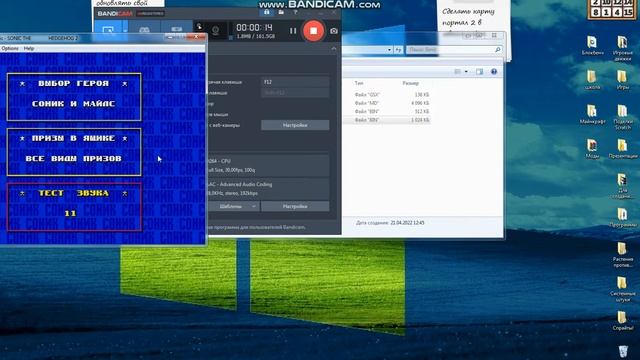Select the ТЕСТ ЗВУКА option box
The height and width of the screenshot is (360, 640).
74,207
